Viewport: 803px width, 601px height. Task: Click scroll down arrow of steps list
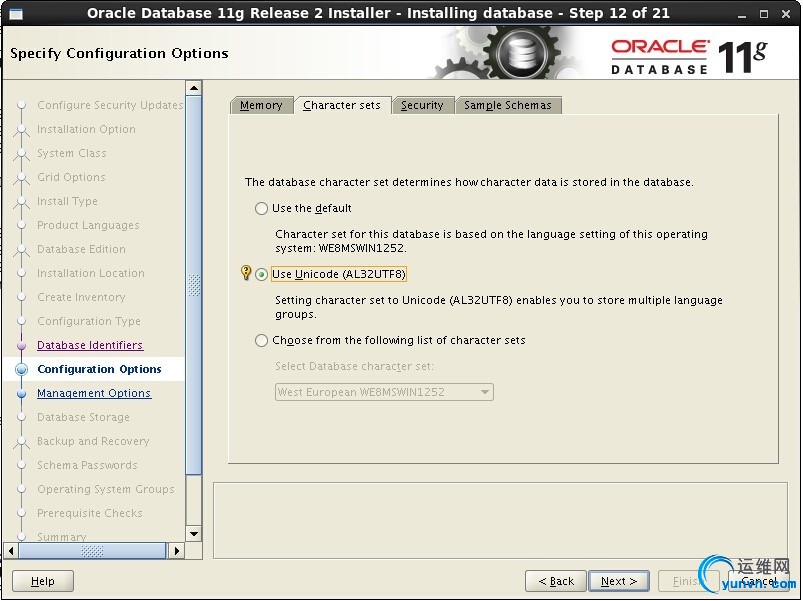coord(194,534)
